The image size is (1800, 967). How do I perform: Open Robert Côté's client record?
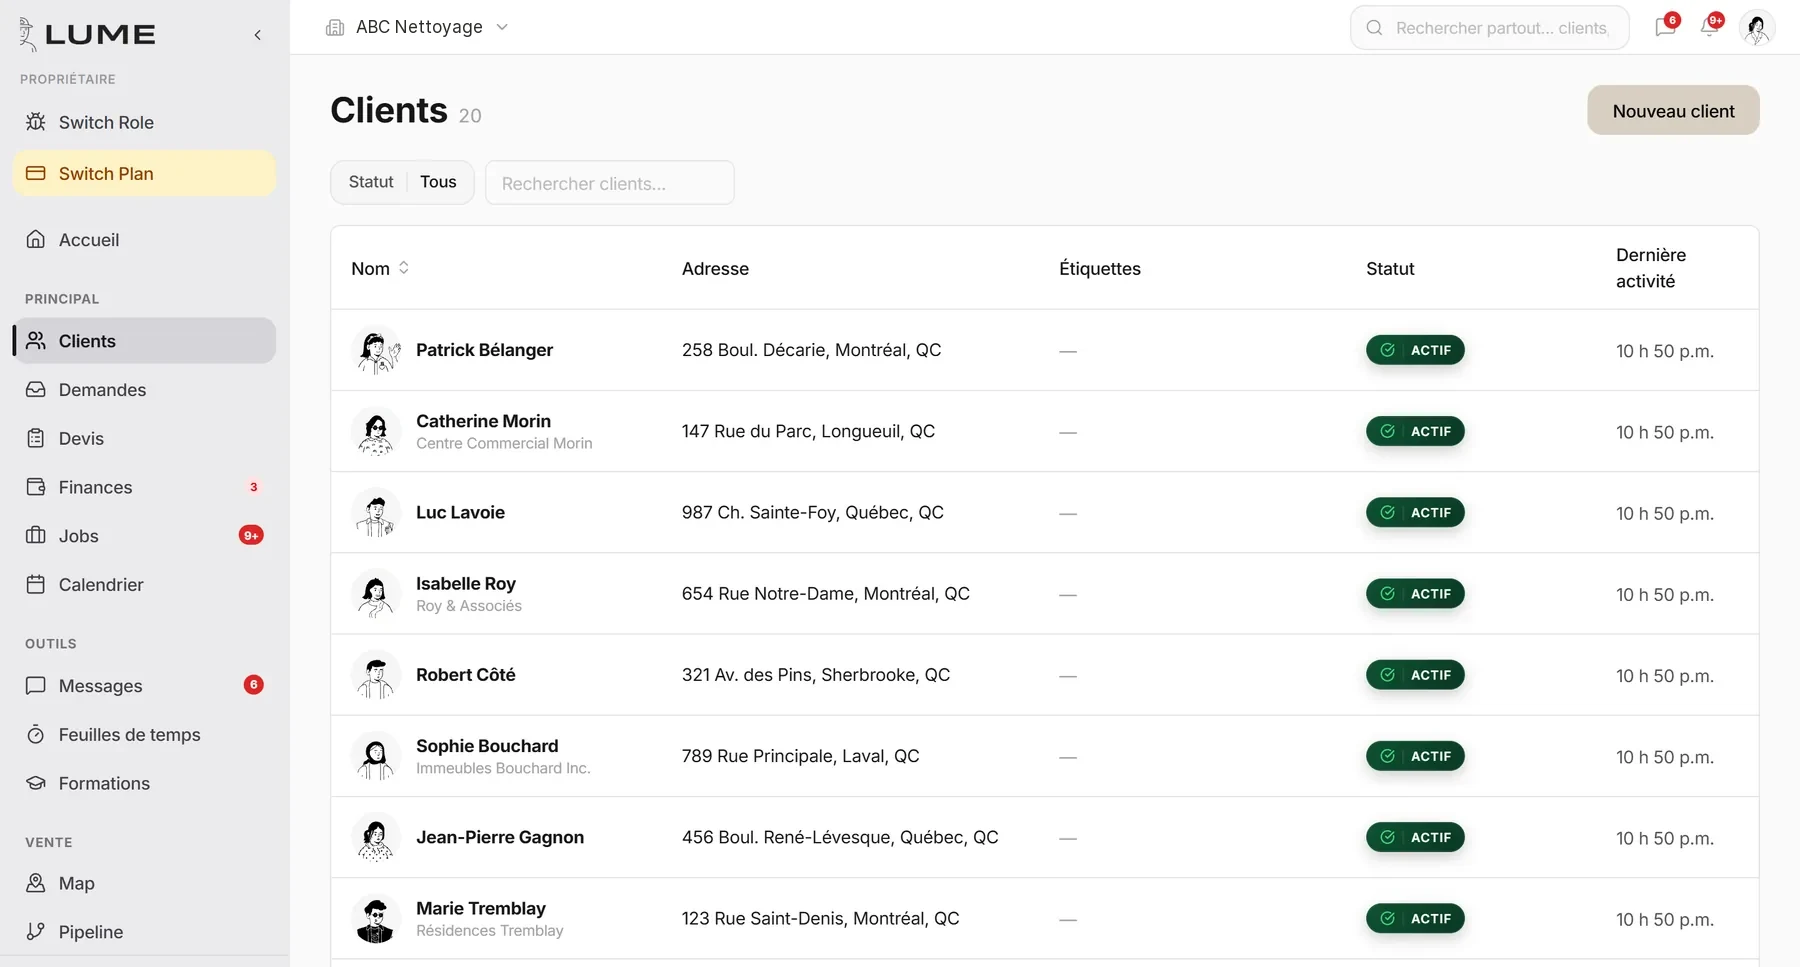pos(1044,675)
